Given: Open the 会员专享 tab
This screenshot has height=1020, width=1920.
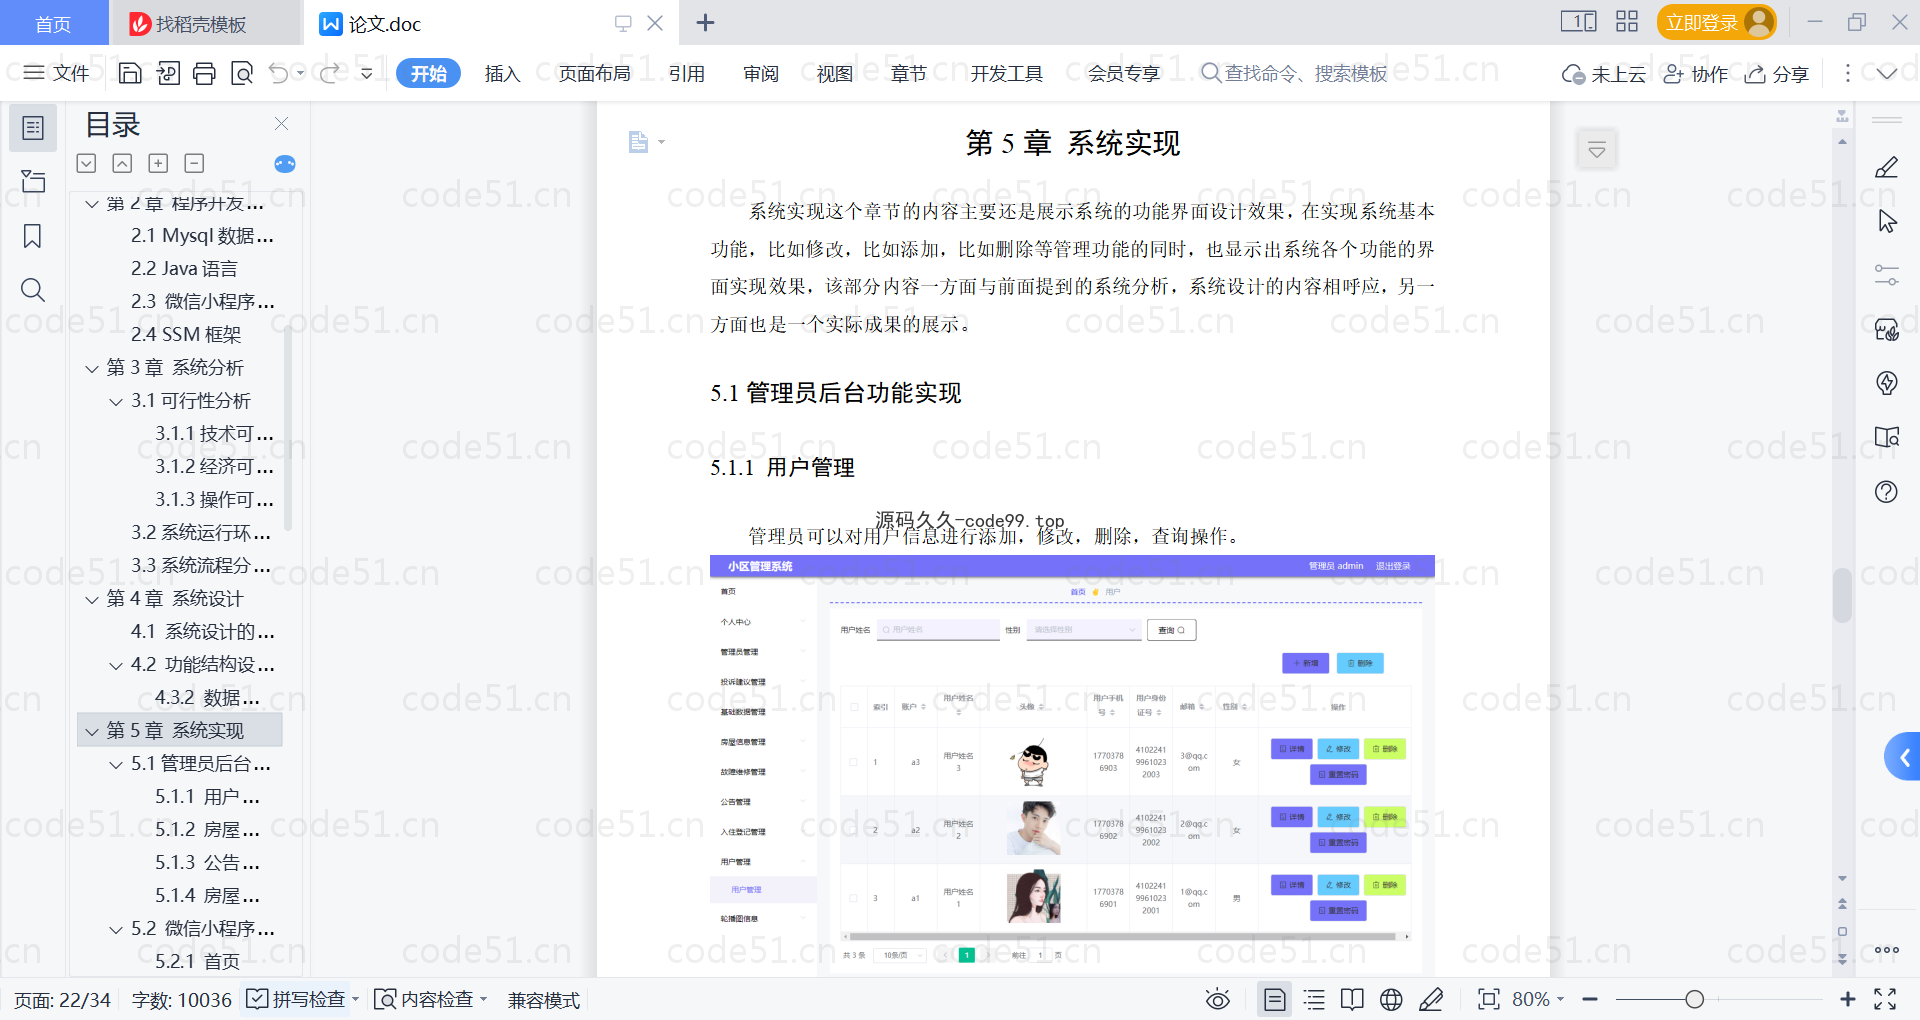Looking at the screenshot, I should coord(1124,73).
